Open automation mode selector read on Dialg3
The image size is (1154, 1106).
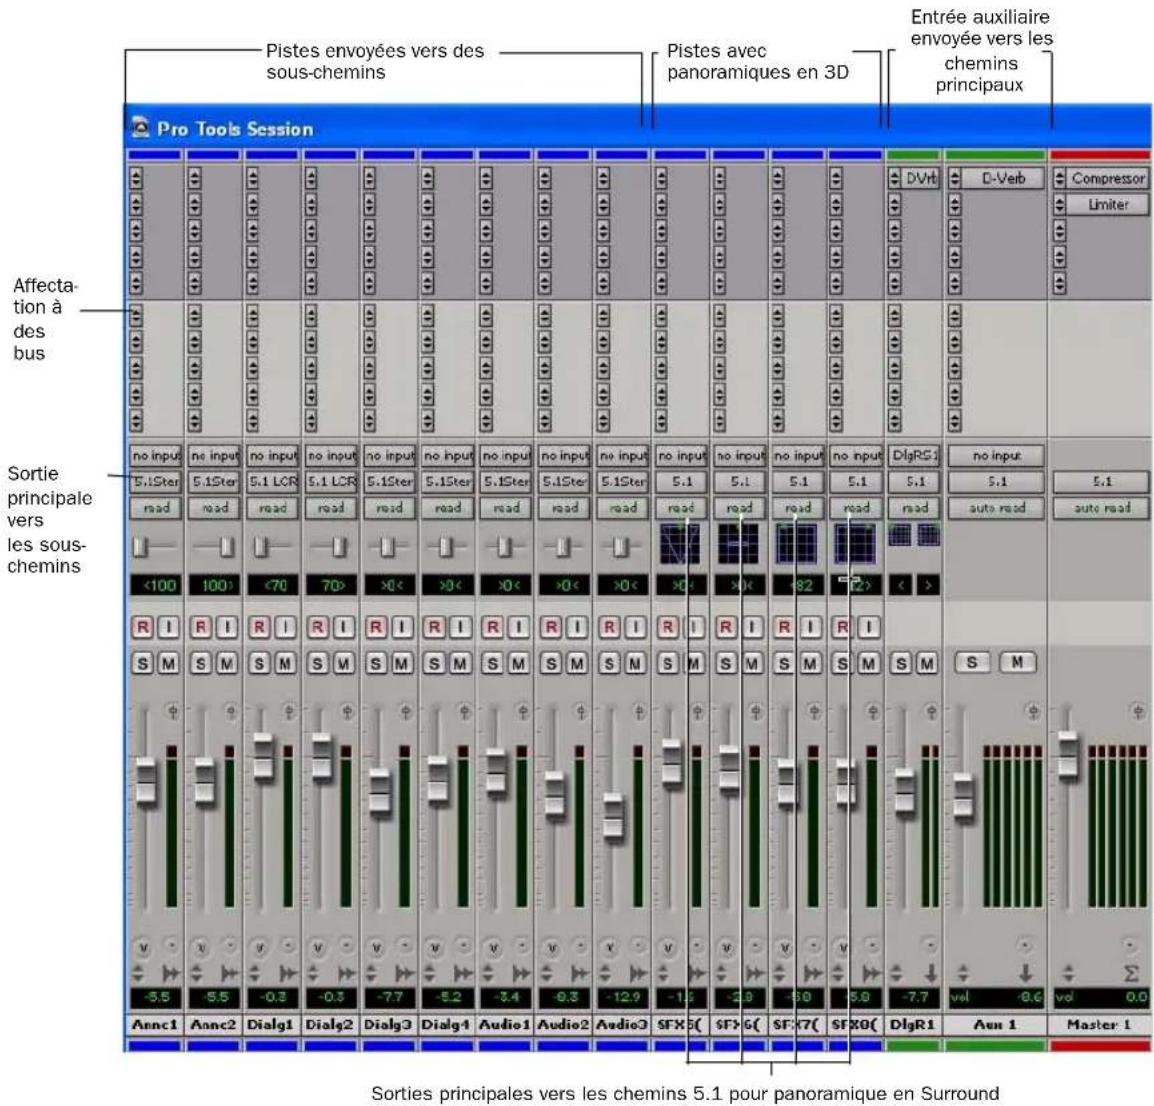coord(389,507)
